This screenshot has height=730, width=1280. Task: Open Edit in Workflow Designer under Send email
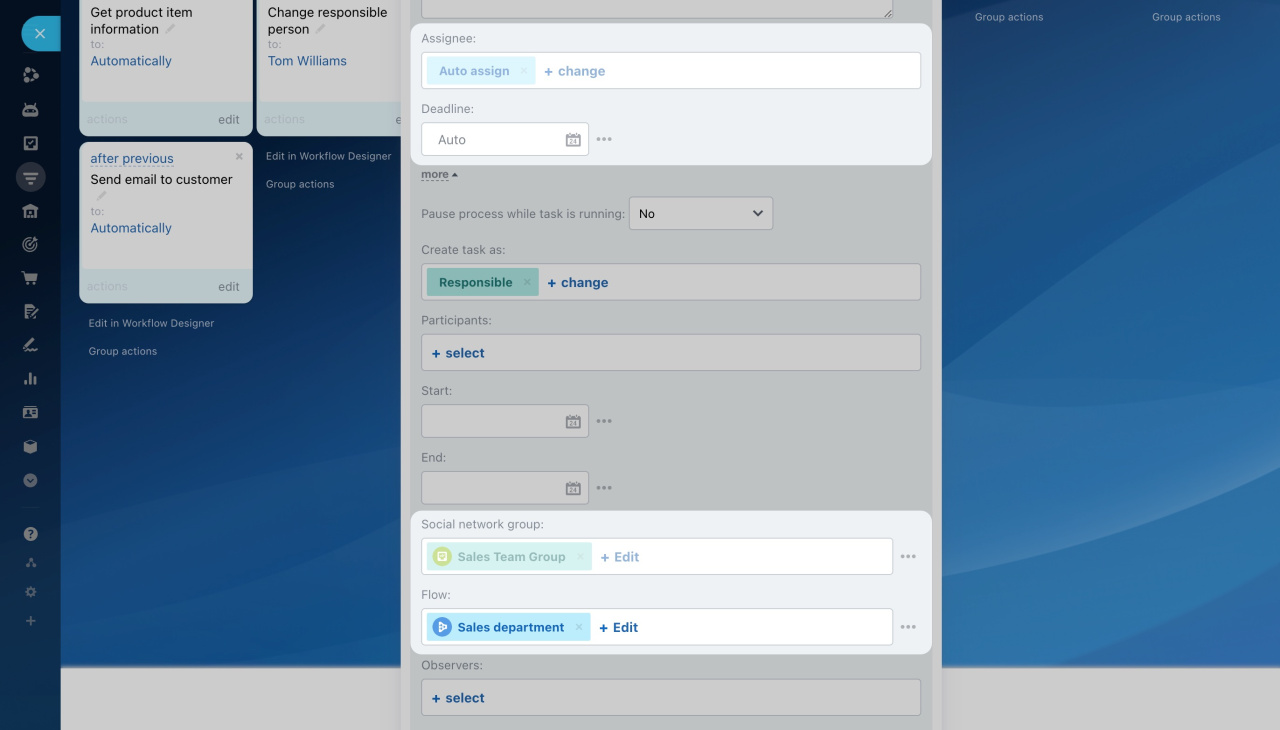click(151, 324)
